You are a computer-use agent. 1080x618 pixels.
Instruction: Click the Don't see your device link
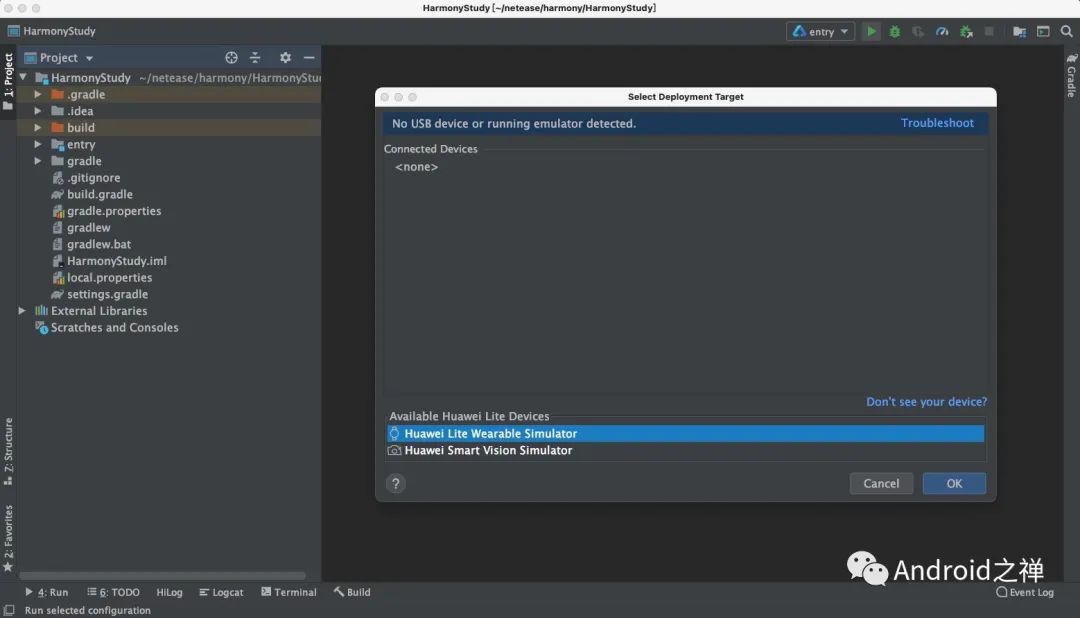coord(926,402)
